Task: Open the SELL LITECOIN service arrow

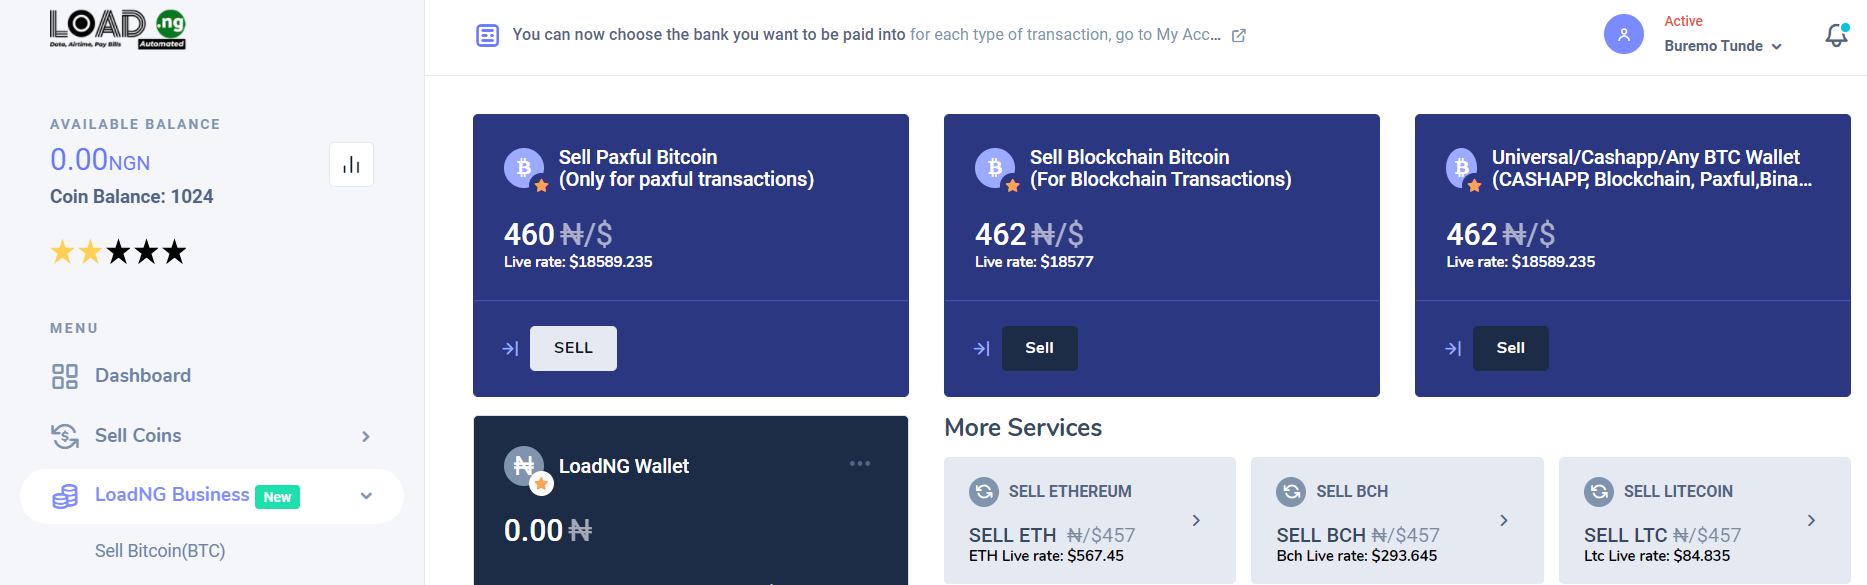Action: 1811,520
